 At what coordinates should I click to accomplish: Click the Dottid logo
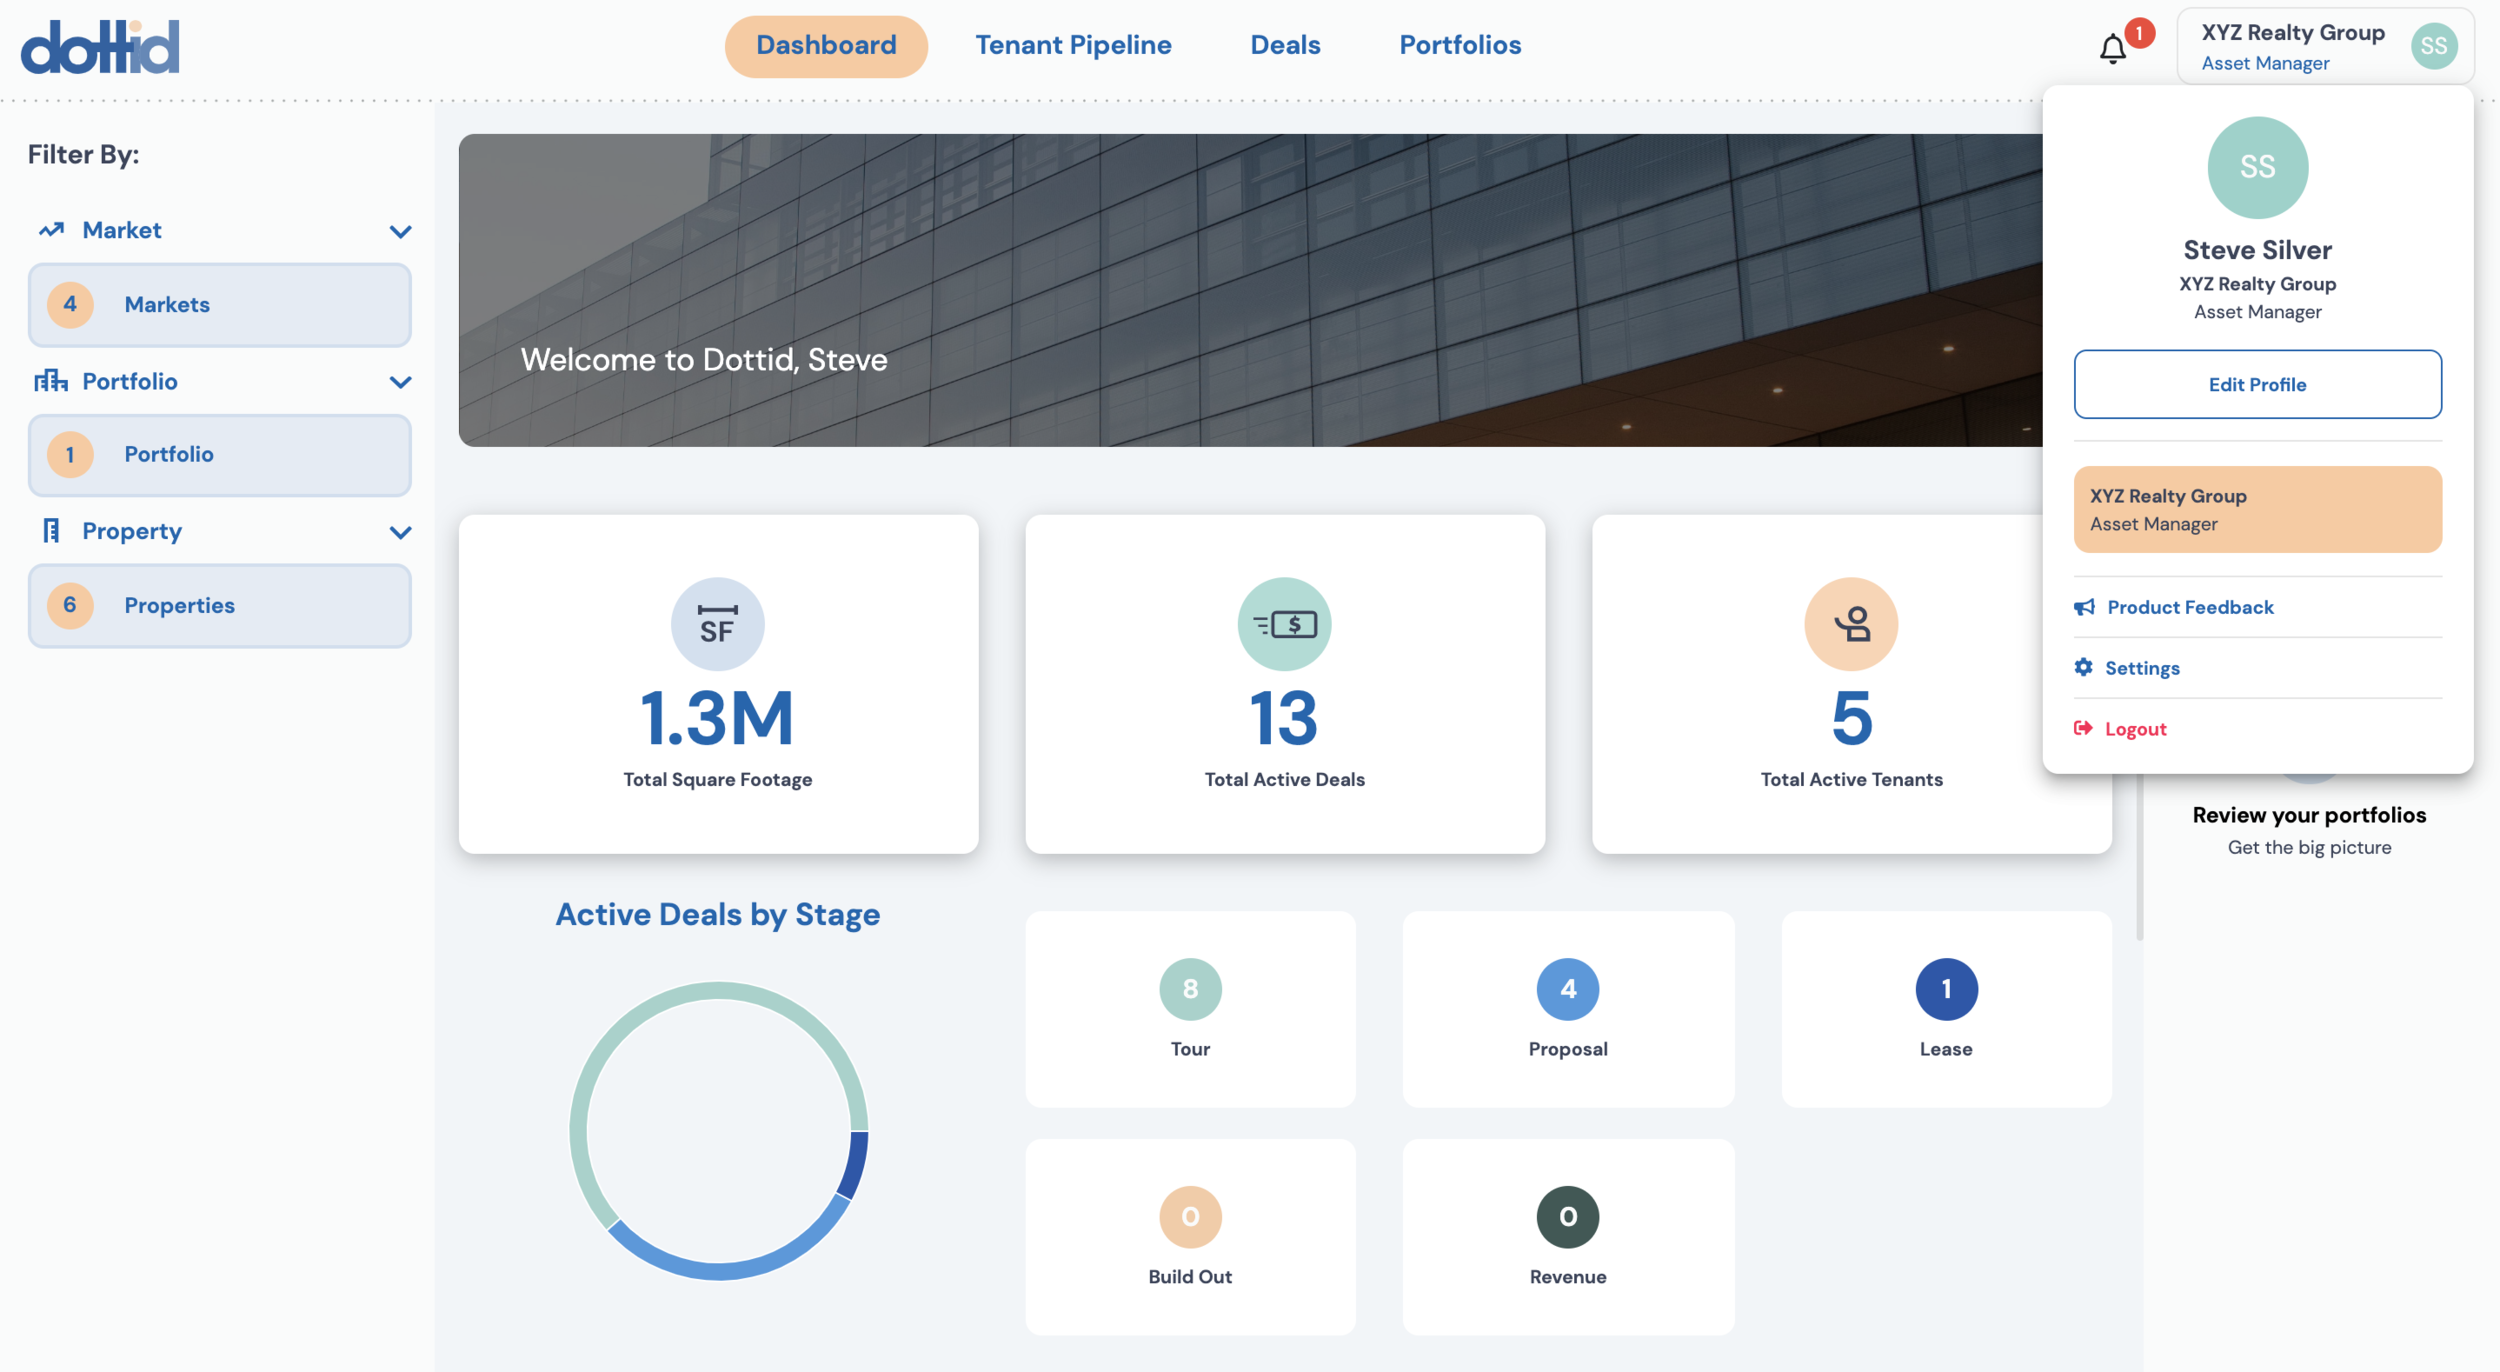100,46
